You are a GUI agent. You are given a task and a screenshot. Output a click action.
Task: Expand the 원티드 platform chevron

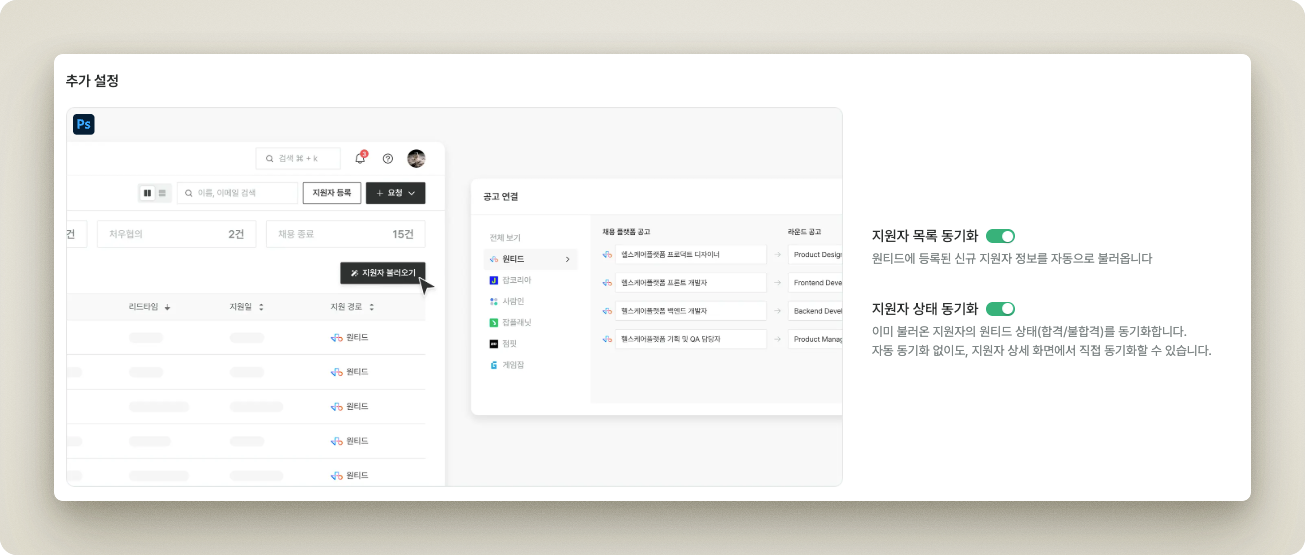pyautogui.click(x=567, y=260)
